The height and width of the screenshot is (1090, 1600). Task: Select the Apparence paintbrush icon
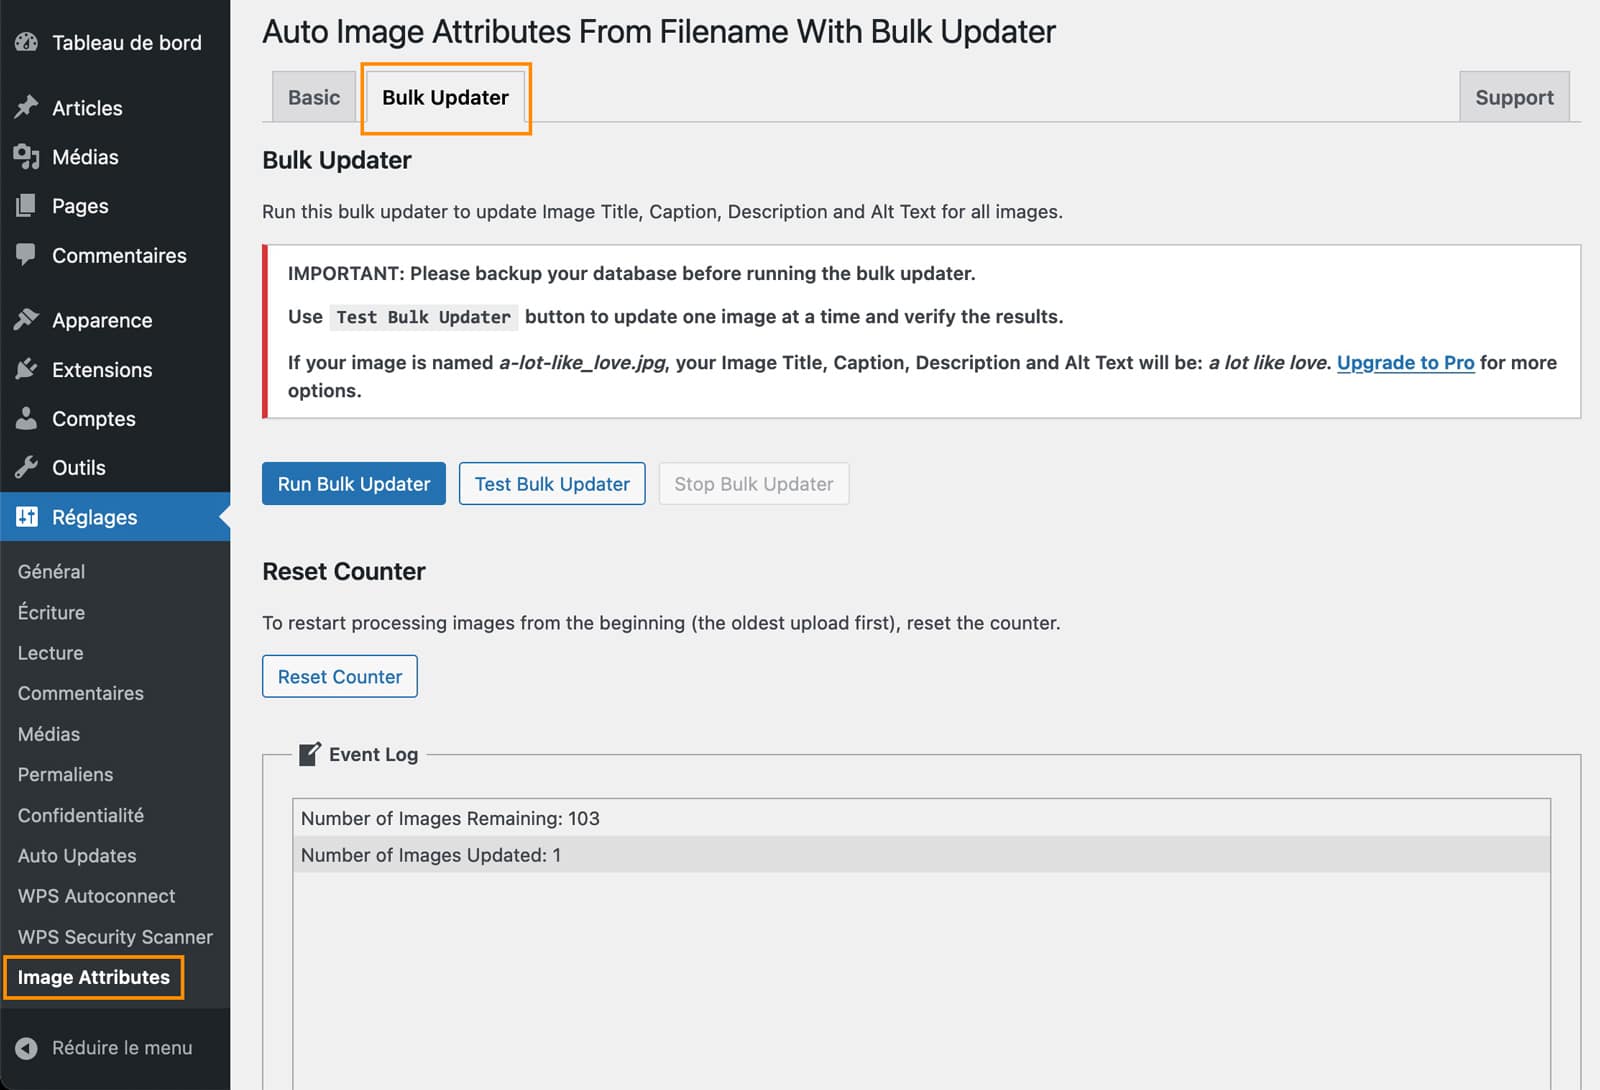point(24,320)
